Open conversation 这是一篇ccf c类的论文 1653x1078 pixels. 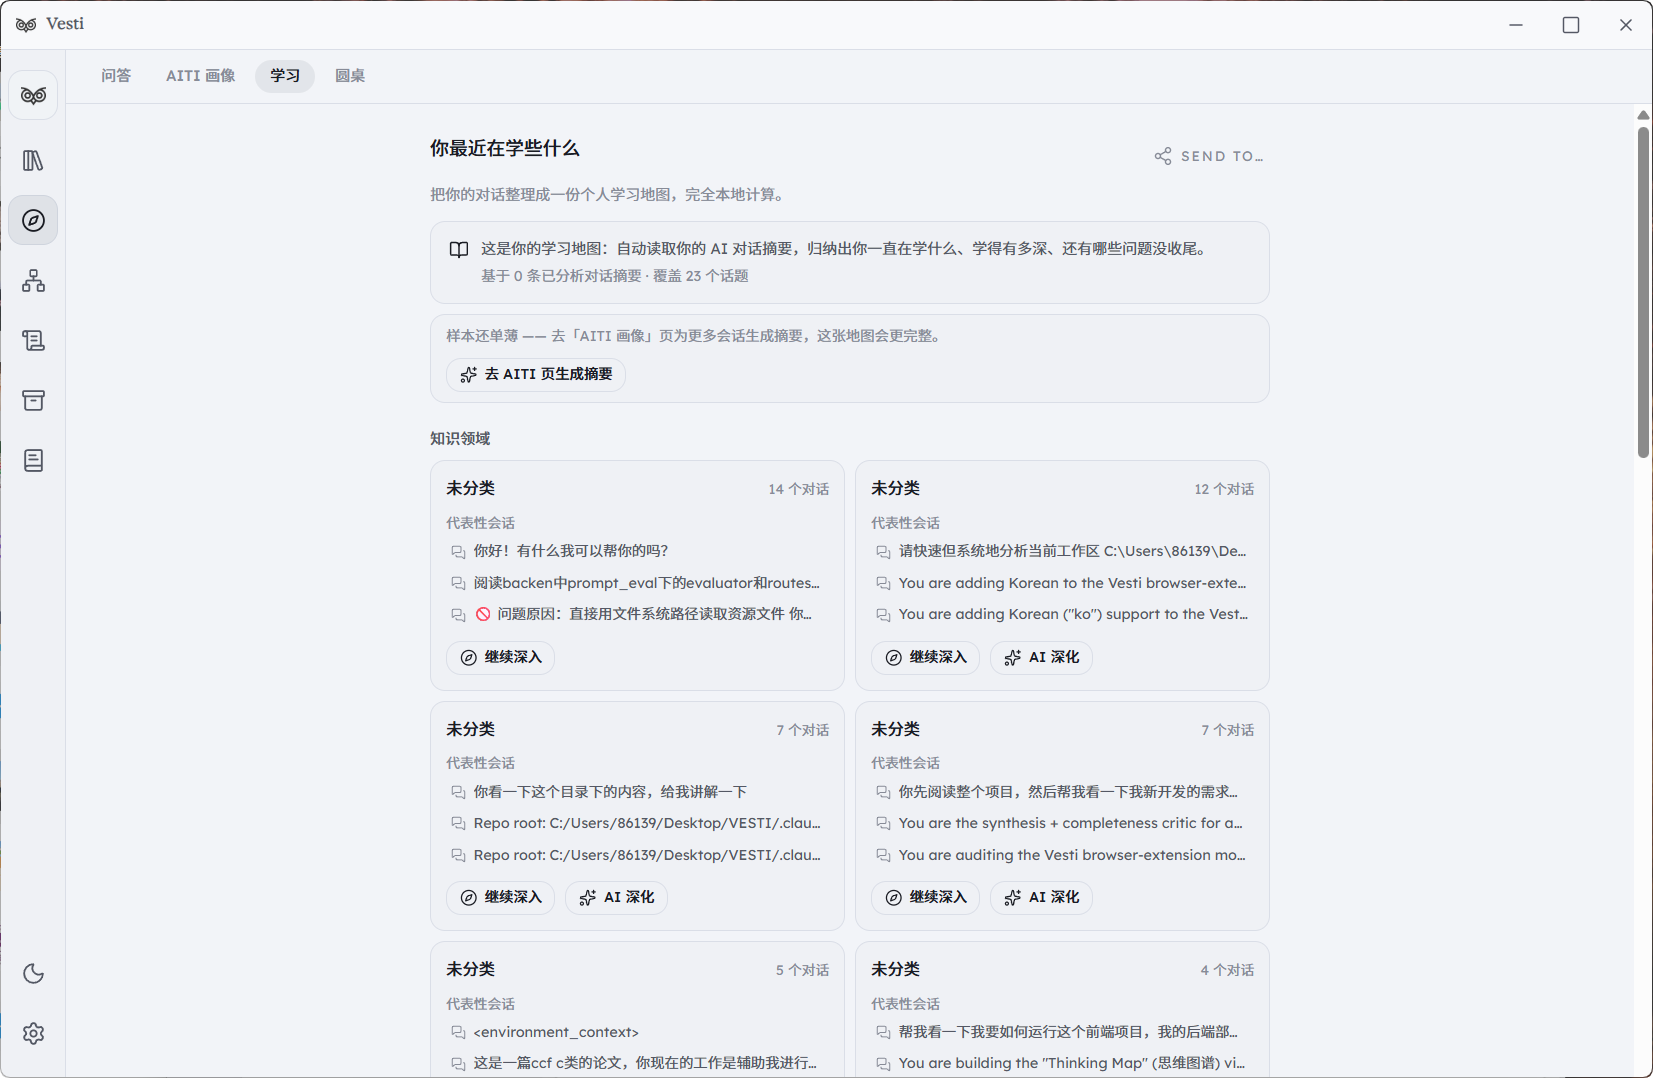click(x=637, y=1063)
